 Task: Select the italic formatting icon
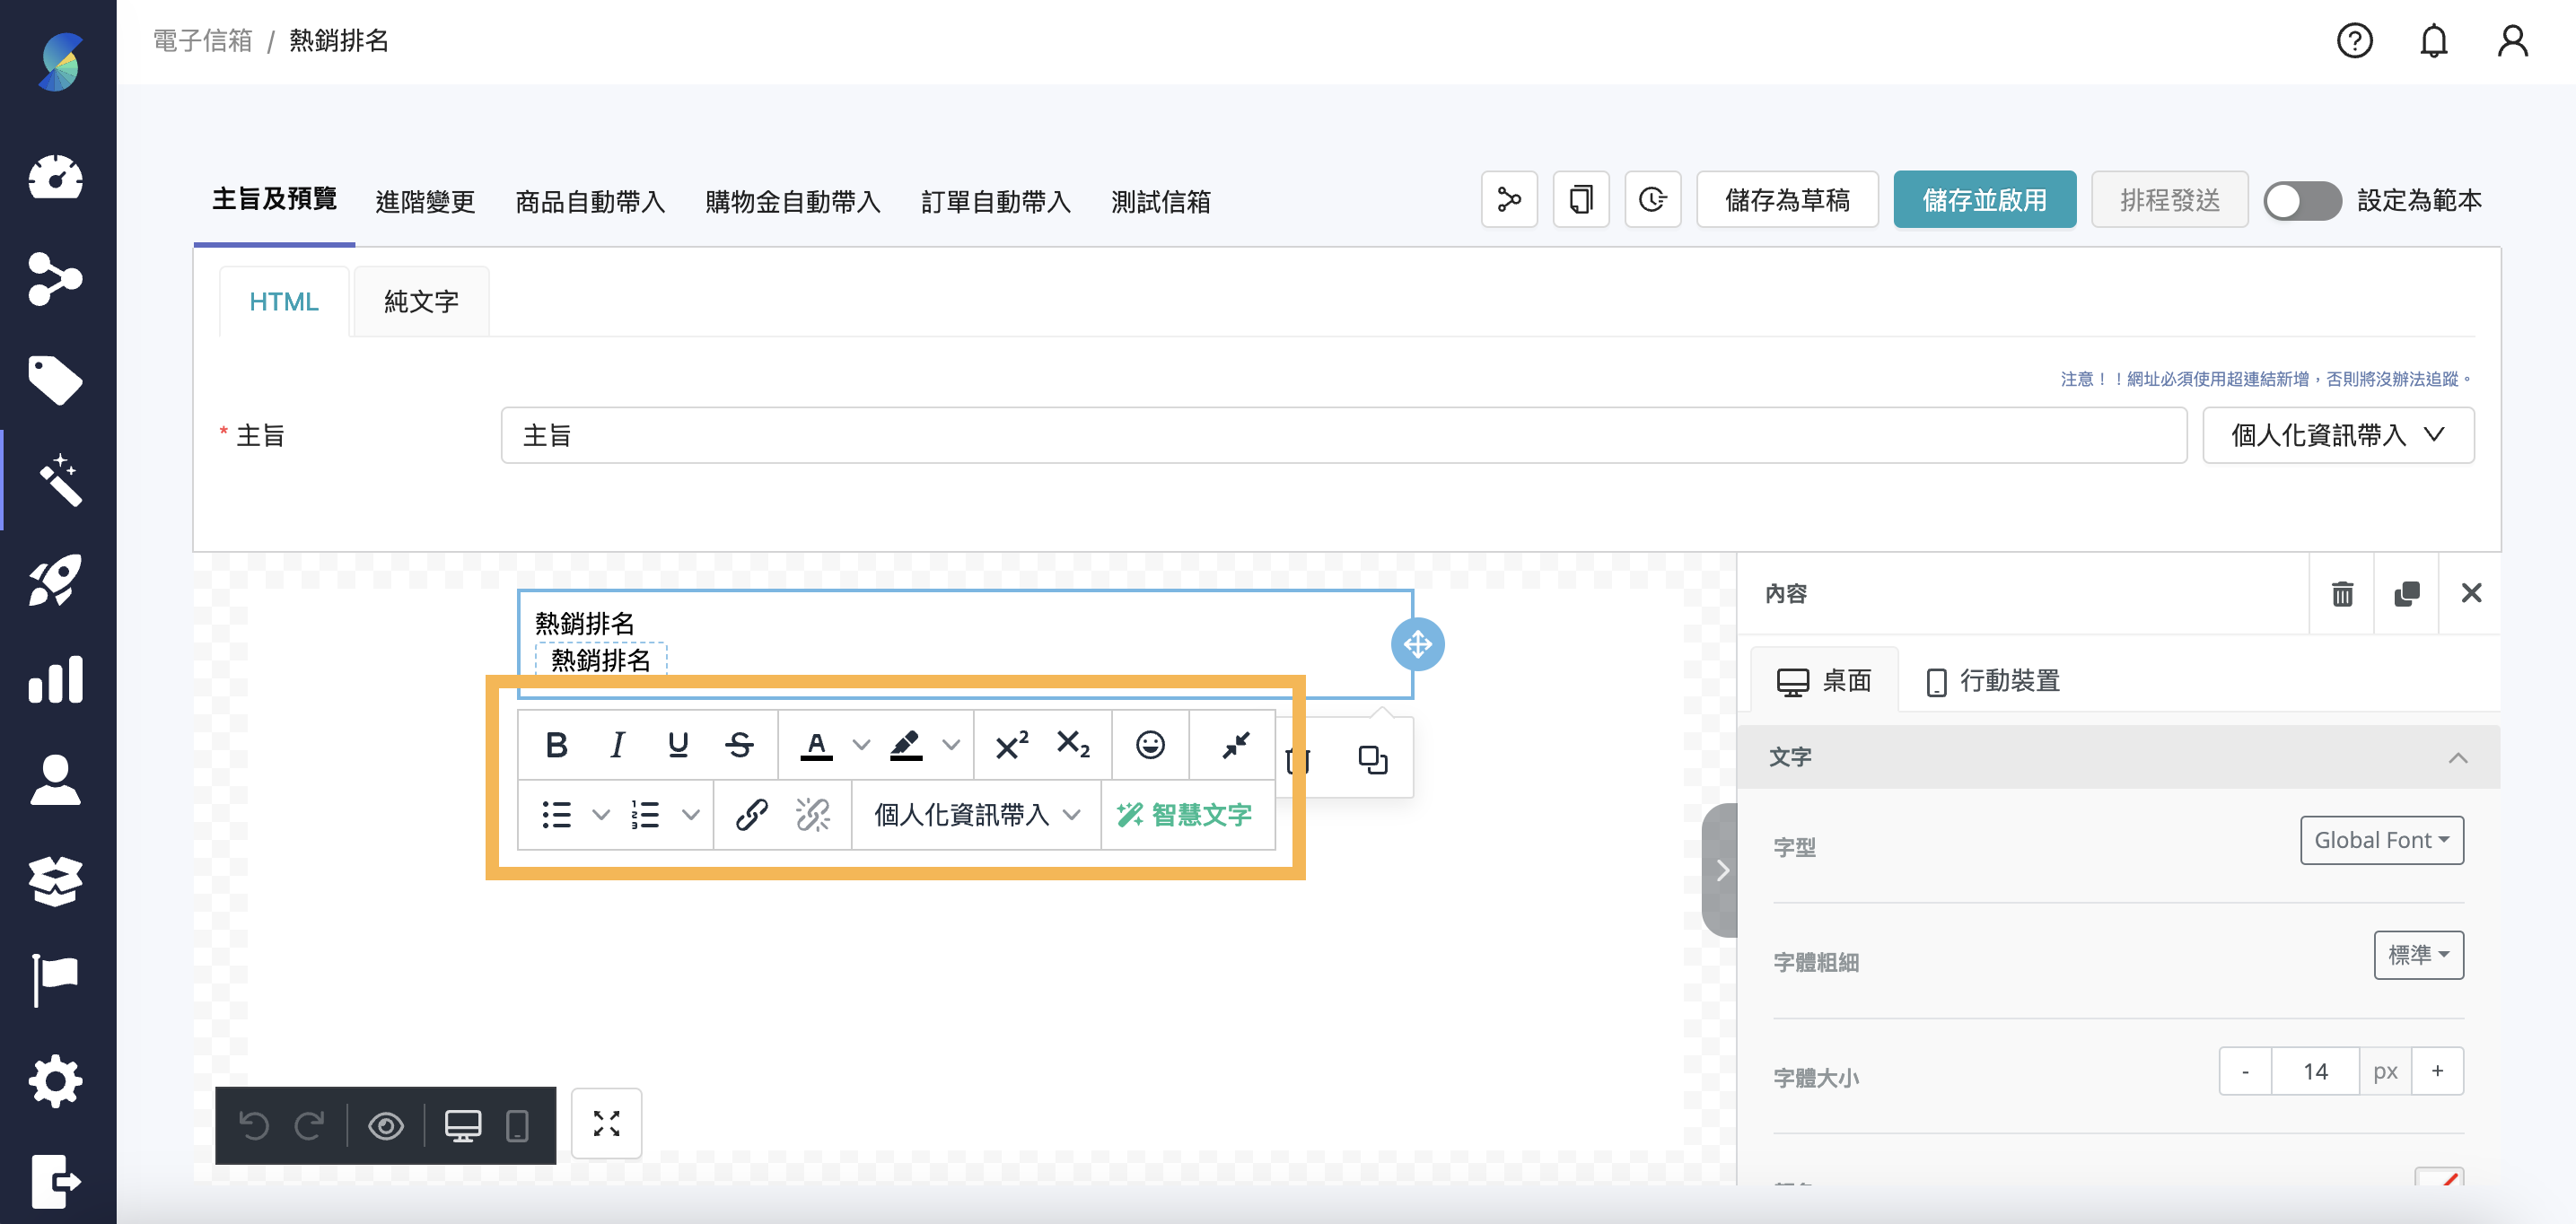tap(617, 744)
